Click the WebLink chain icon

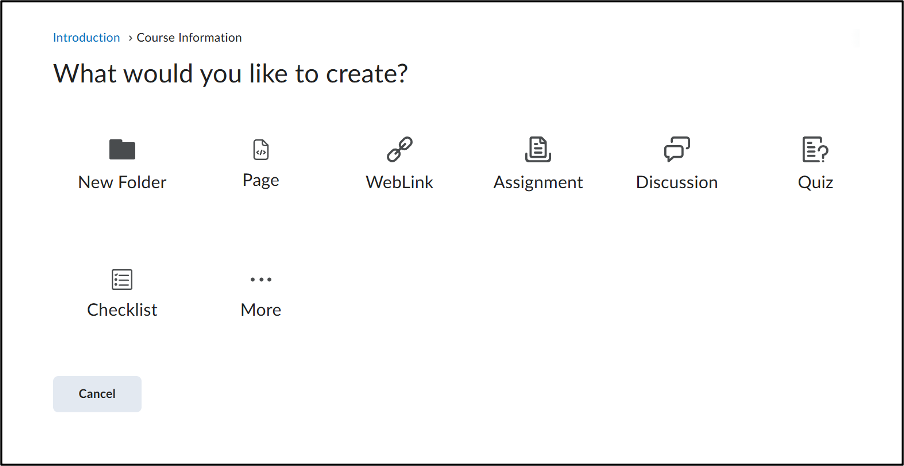coord(400,150)
